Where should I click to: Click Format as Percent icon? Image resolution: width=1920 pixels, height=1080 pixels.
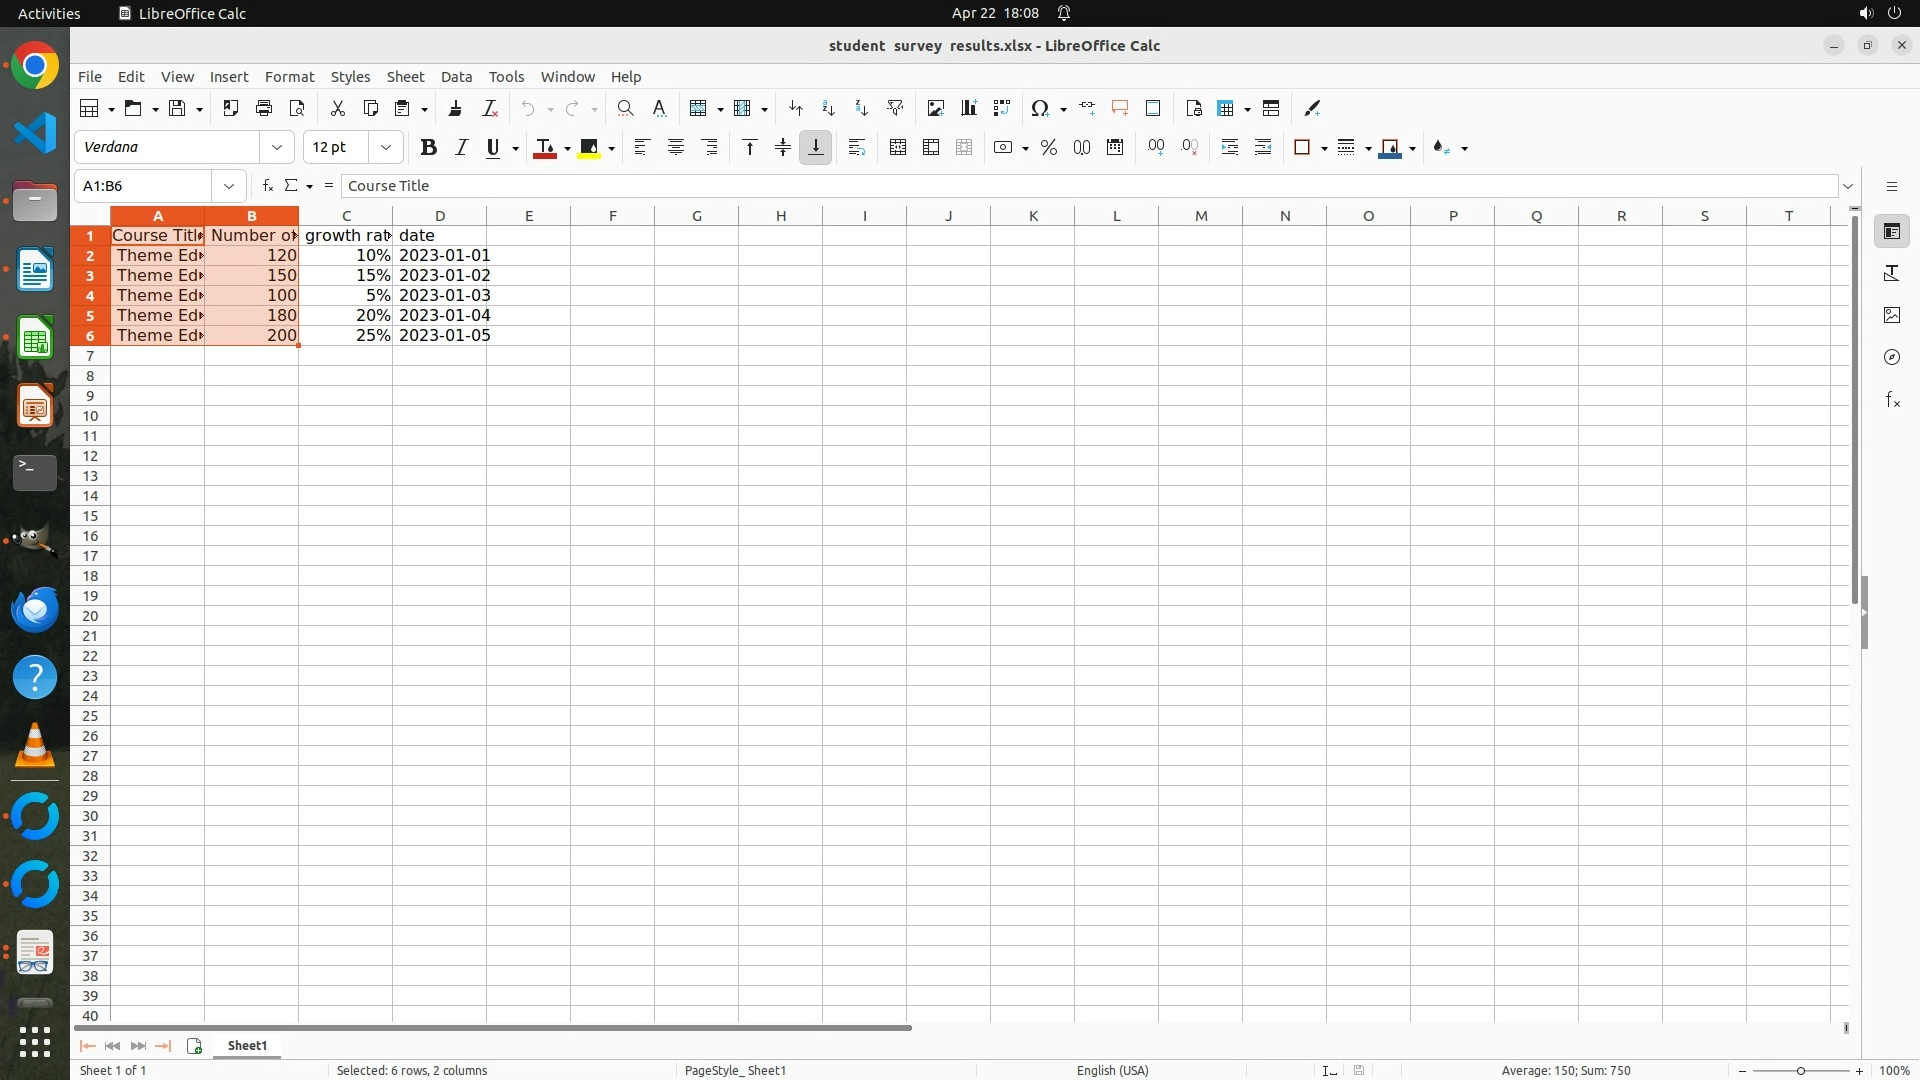[x=1048, y=148]
